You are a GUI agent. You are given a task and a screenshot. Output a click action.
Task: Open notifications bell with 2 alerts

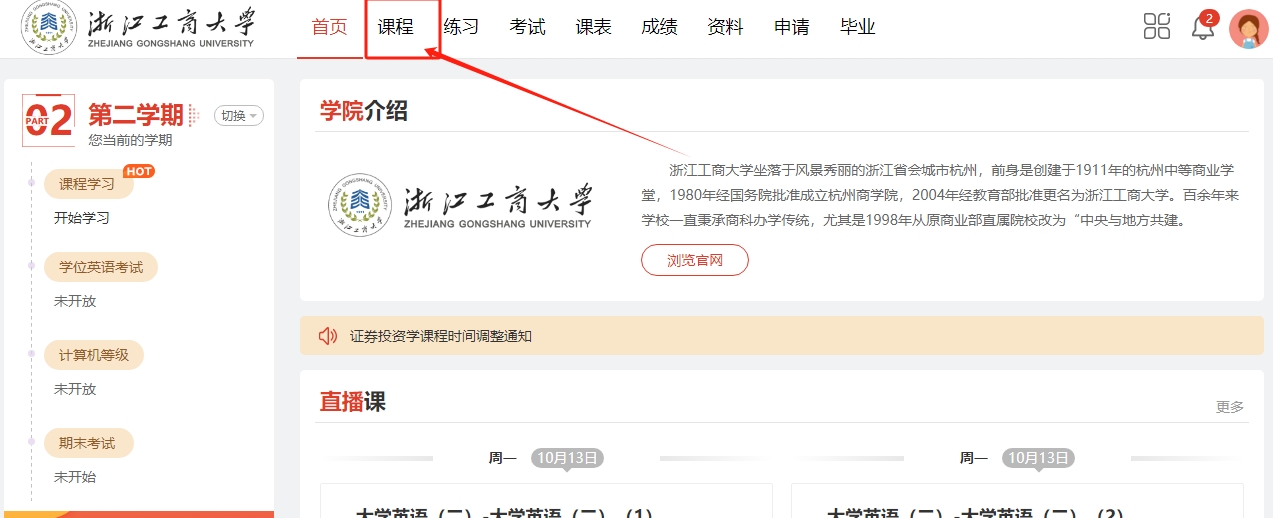(1203, 28)
